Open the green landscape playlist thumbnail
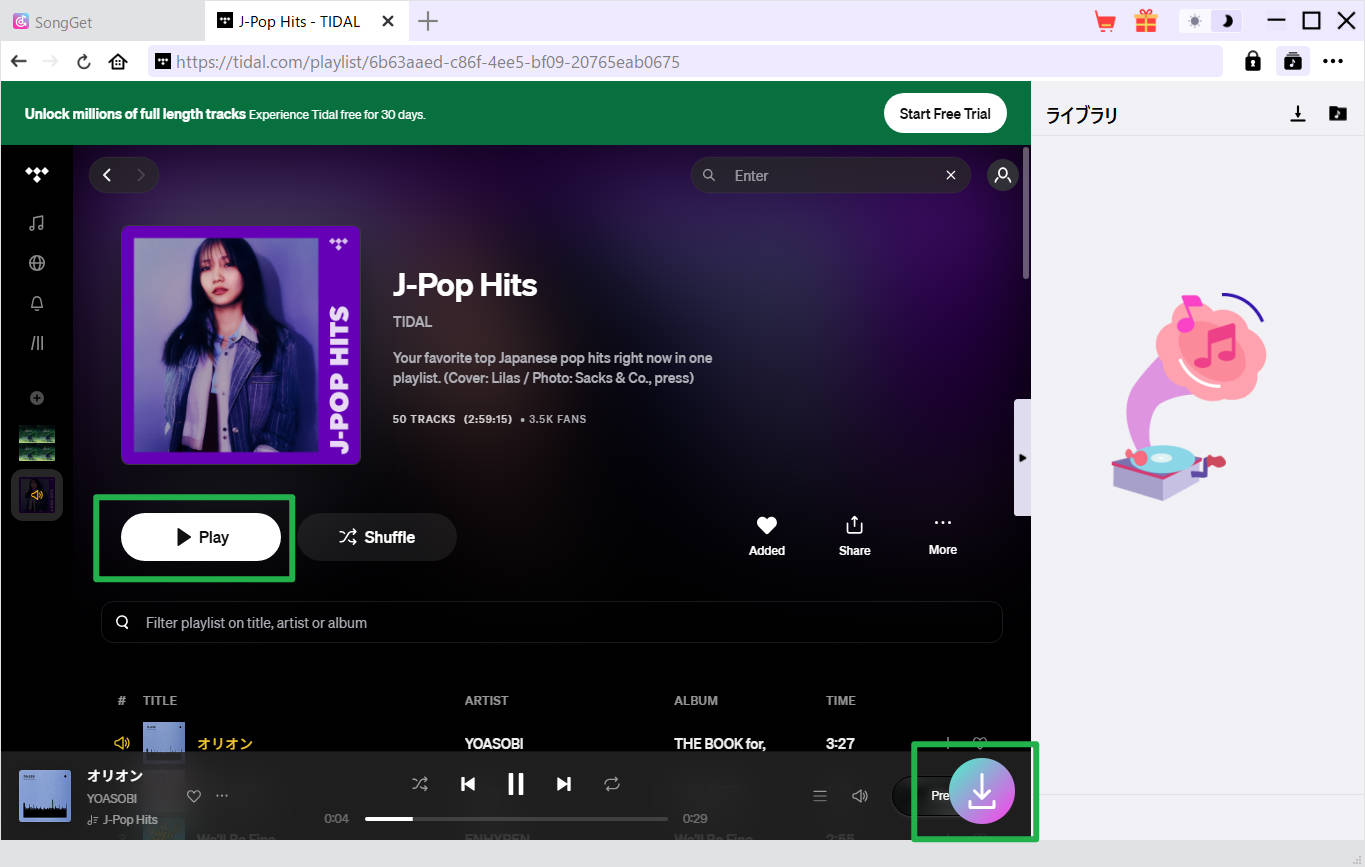 point(37,443)
